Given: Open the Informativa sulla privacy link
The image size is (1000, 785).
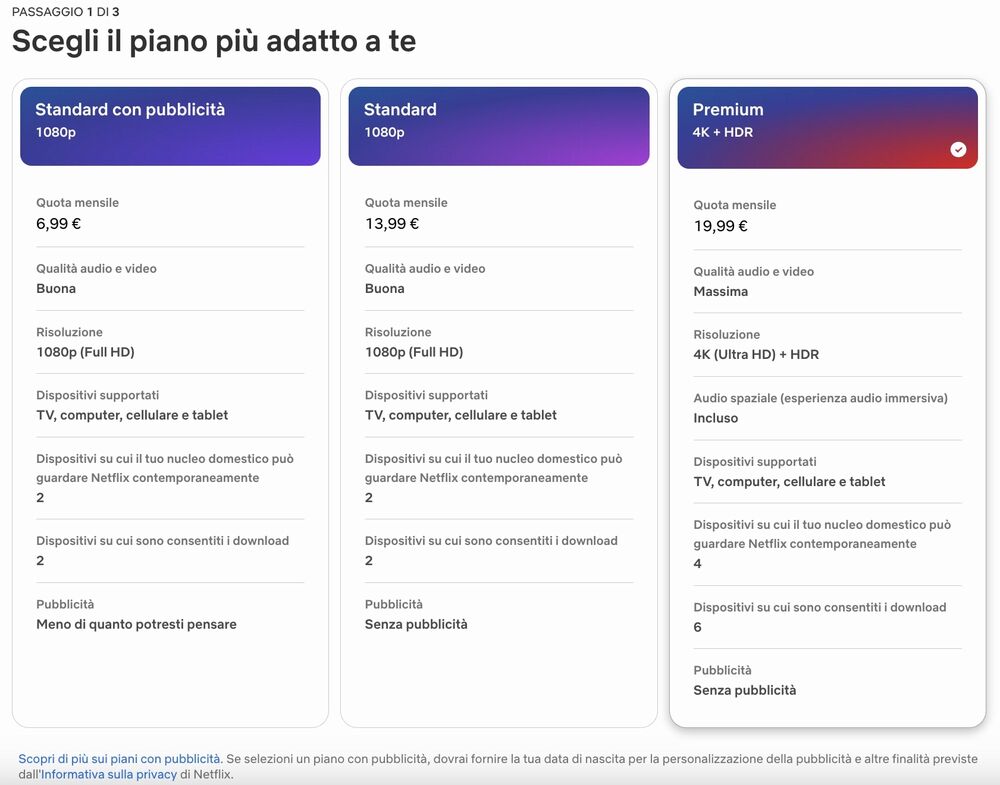Looking at the screenshot, I should coord(109,774).
